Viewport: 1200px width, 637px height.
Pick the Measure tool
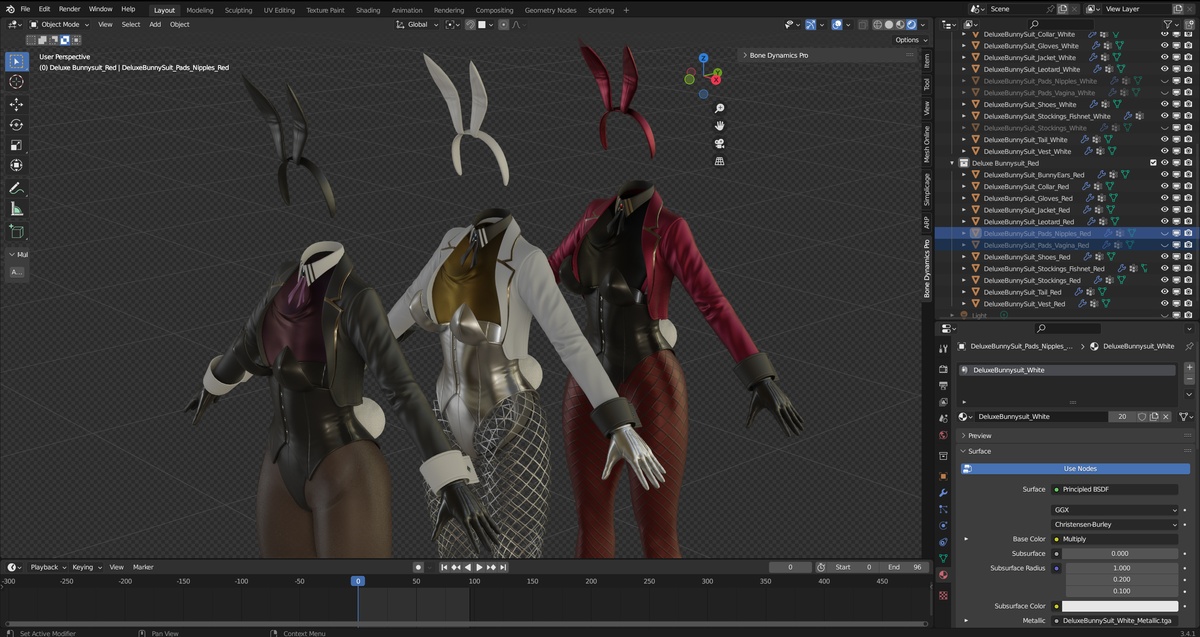16,209
